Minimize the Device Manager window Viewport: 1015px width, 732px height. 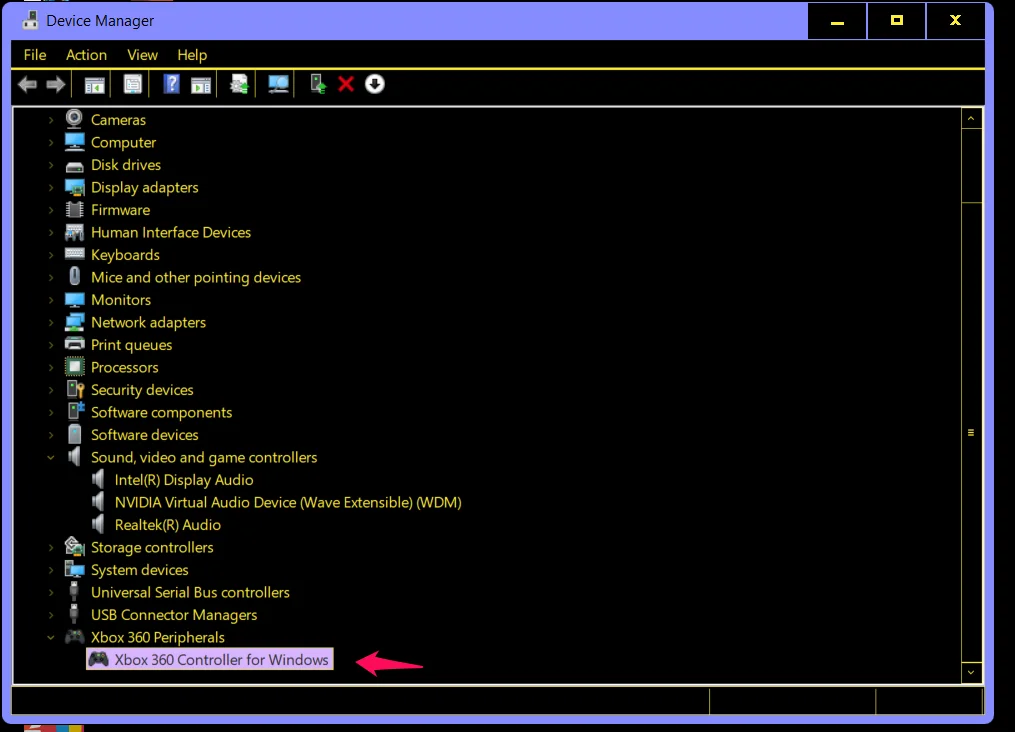[x=837, y=21]
